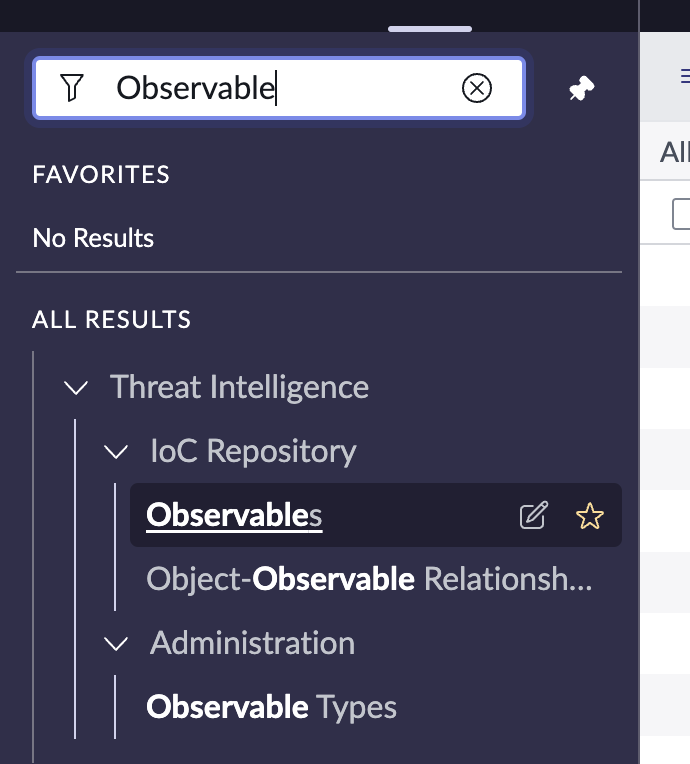Collapse the Administration chevron
The width and height of the screenshot is (690, 764).
(x=116, y=644)
